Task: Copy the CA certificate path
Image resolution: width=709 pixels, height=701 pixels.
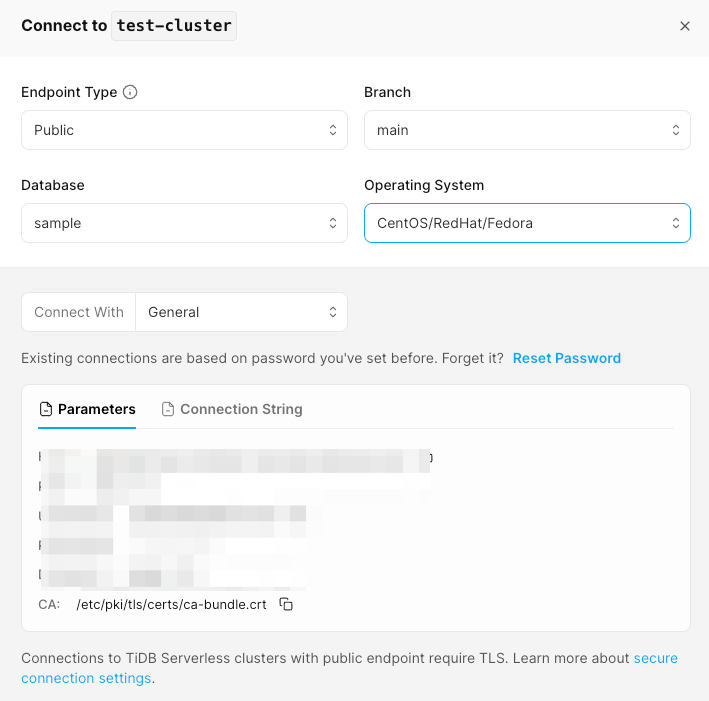Action: coord(286,604)
